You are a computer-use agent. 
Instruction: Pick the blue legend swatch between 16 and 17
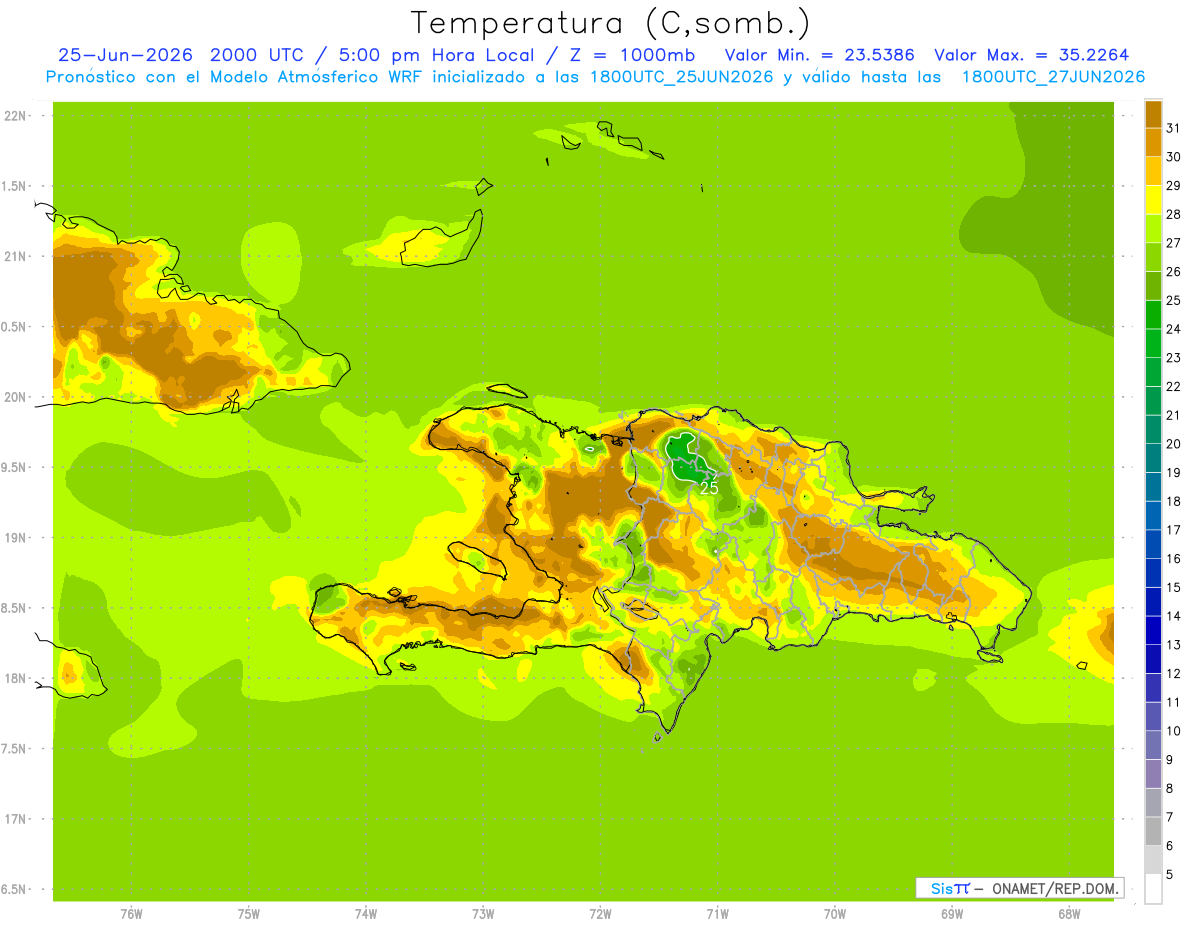tap(1153, 544)
